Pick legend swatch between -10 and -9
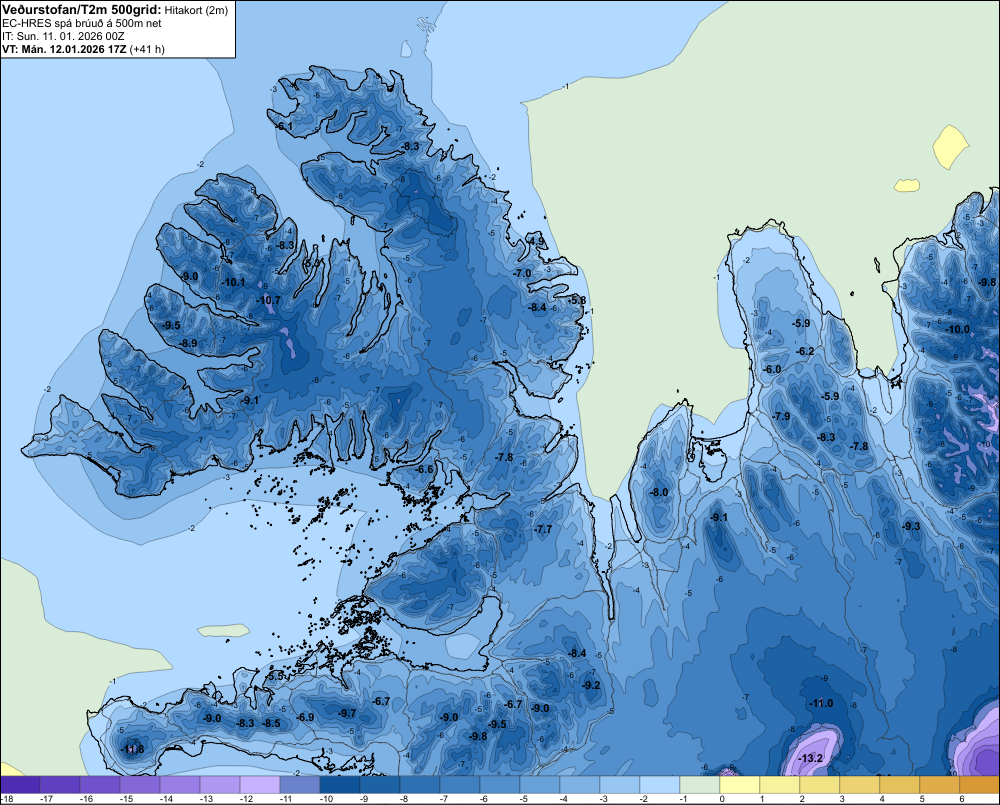Viewport: 1000px width, 805px height. (x=340, y=784)
